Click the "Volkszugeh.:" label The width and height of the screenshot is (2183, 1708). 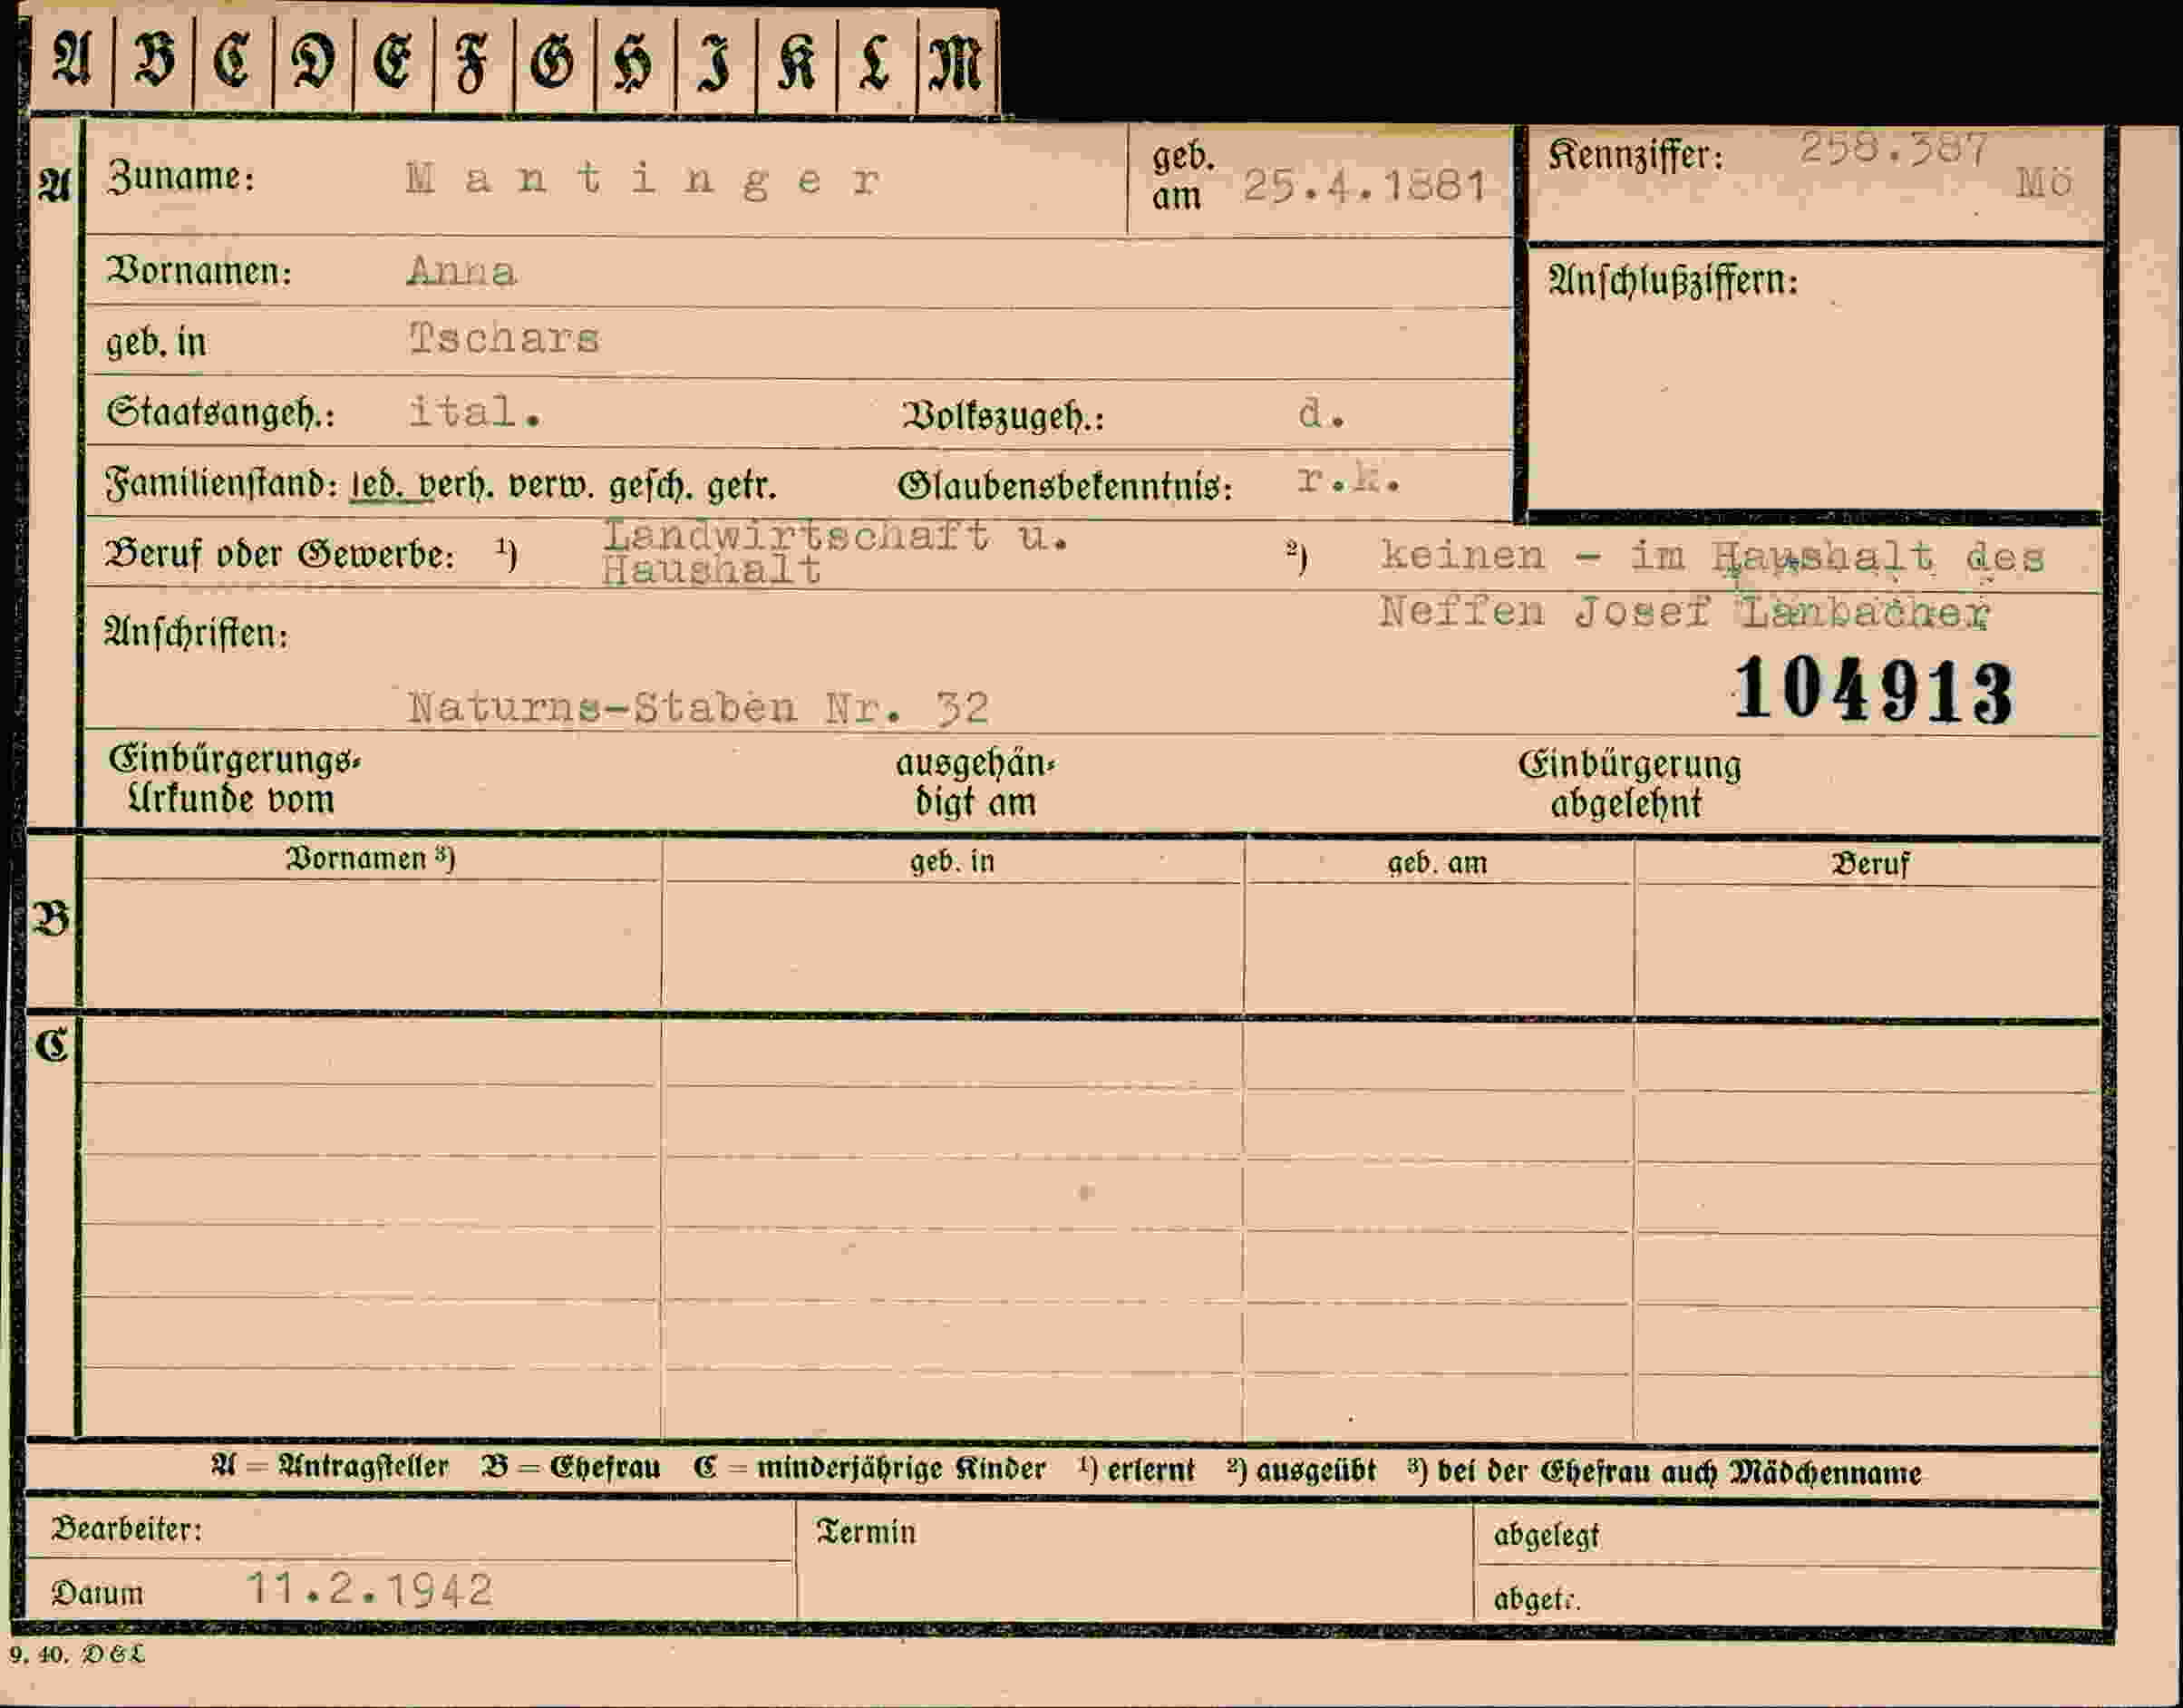point(1002,416)
